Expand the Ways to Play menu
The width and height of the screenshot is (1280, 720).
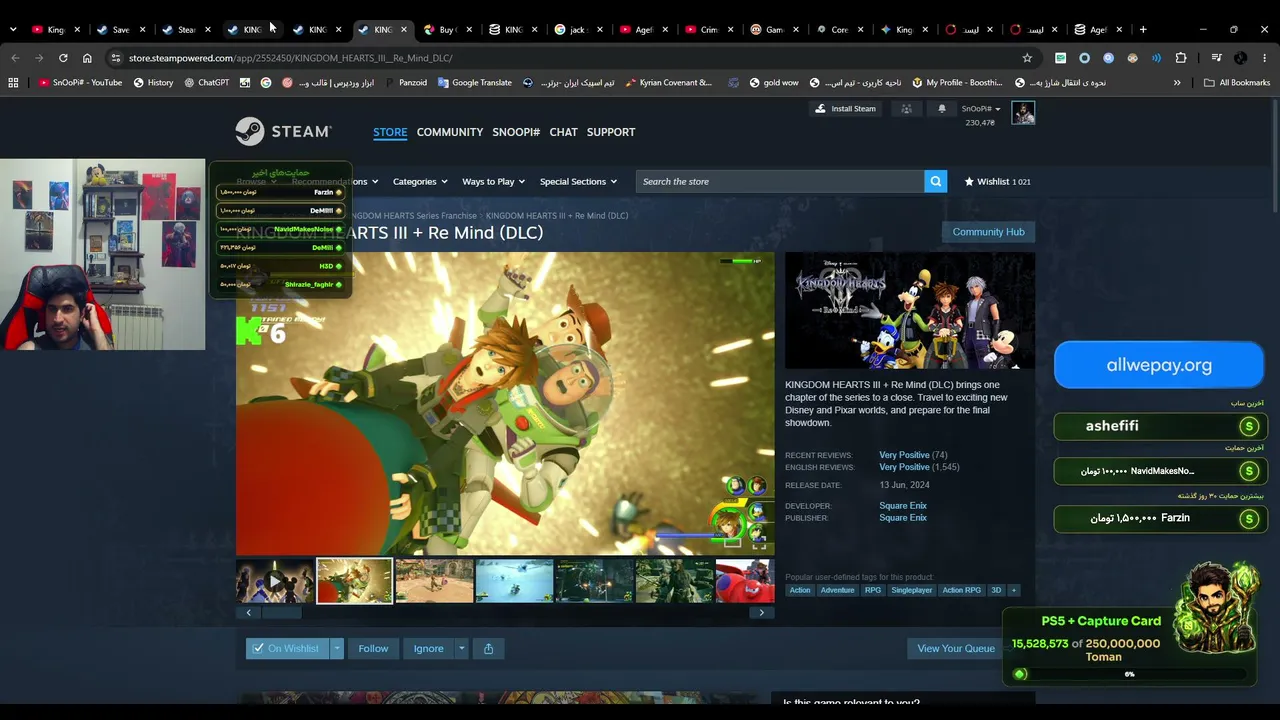pos(494,182)
